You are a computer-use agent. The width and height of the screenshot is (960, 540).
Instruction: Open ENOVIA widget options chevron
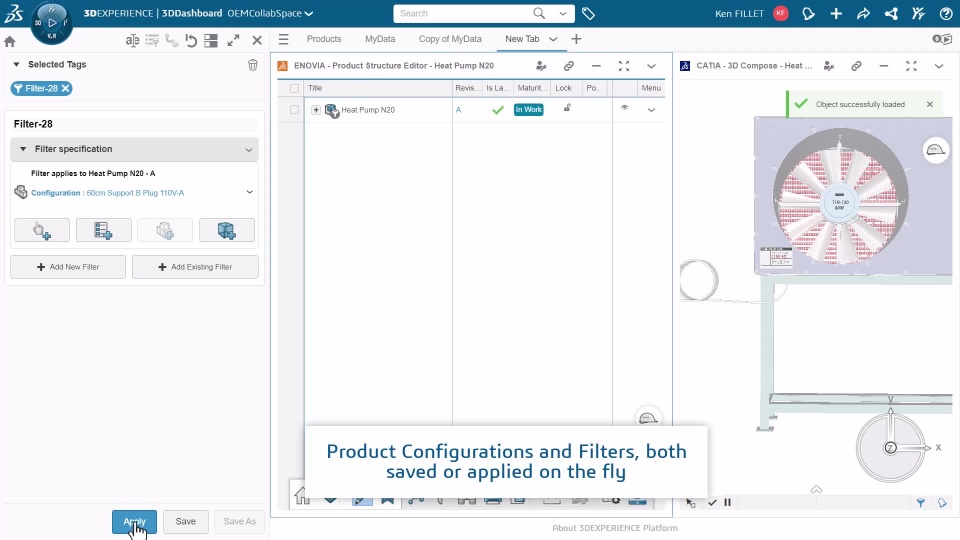click(651, 66)
